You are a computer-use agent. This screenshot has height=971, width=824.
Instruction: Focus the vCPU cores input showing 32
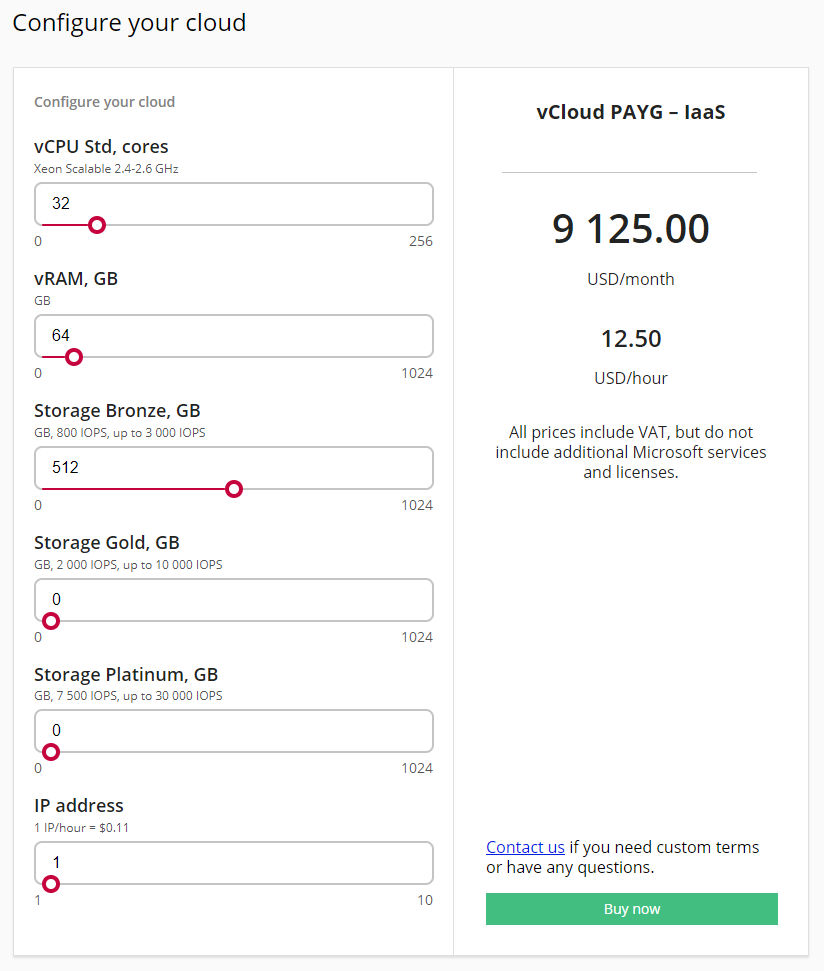(x=233, y=204)
